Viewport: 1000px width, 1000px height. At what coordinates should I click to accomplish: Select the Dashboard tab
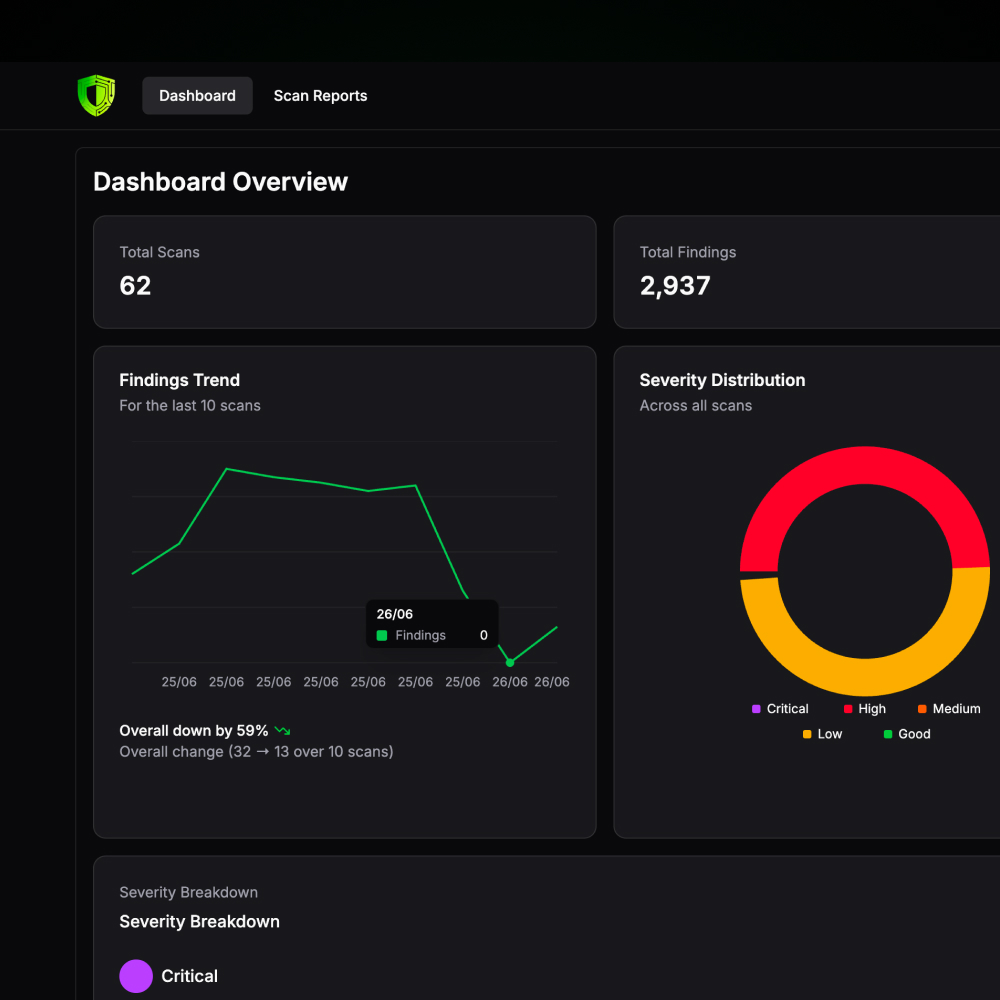point(197,95)
